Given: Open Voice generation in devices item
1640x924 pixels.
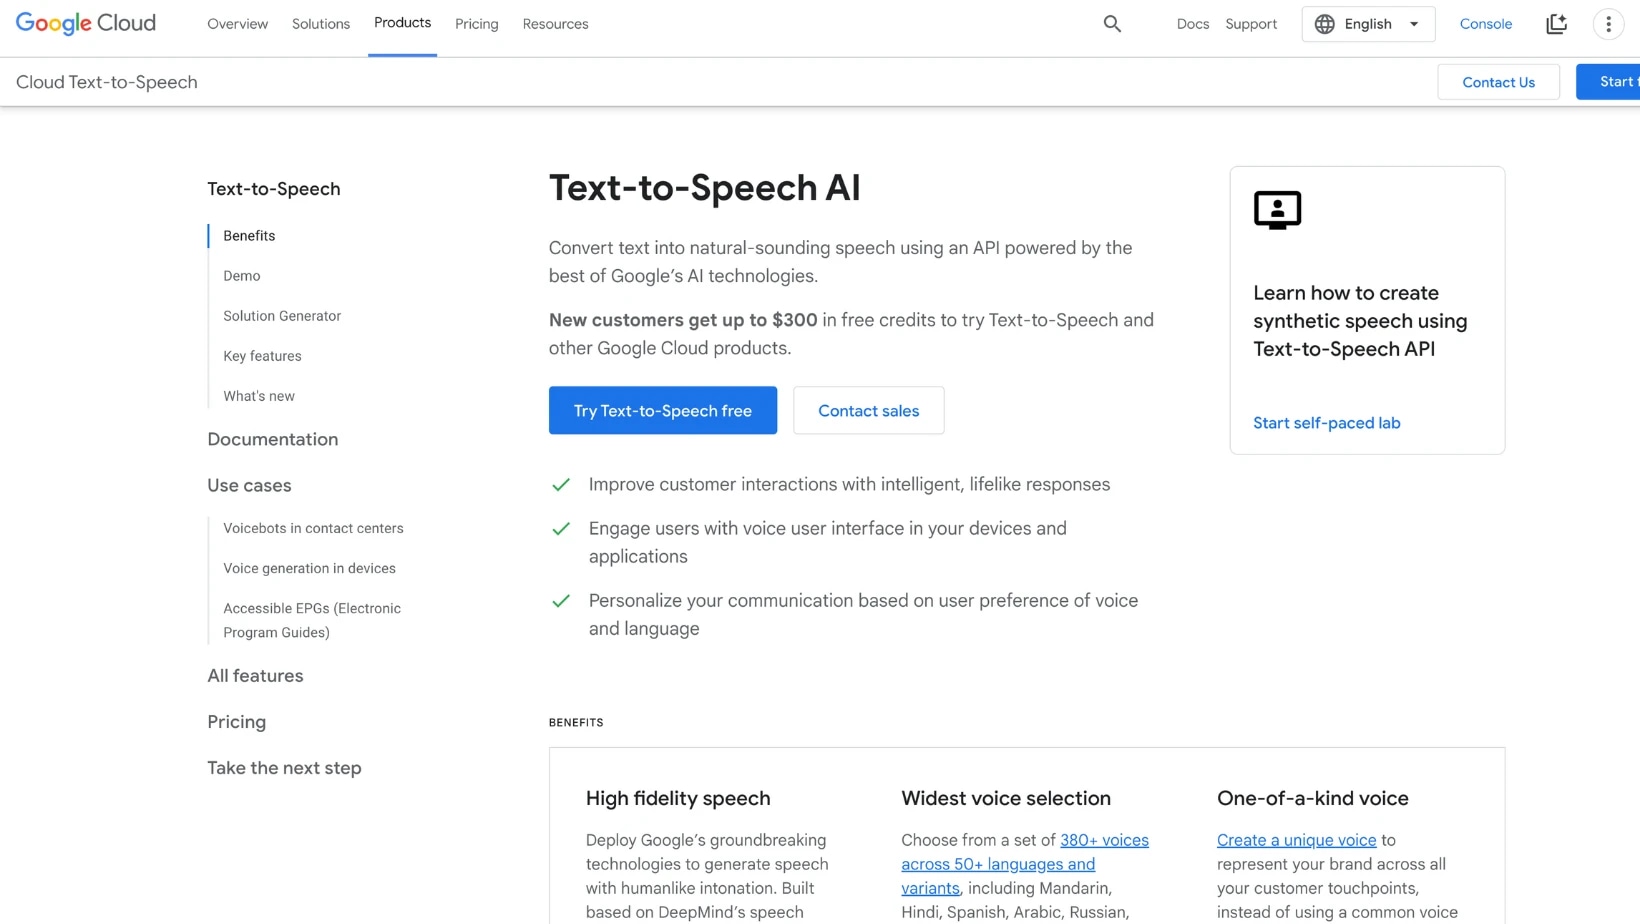Looking at the screenshot, I should [309, 568].
